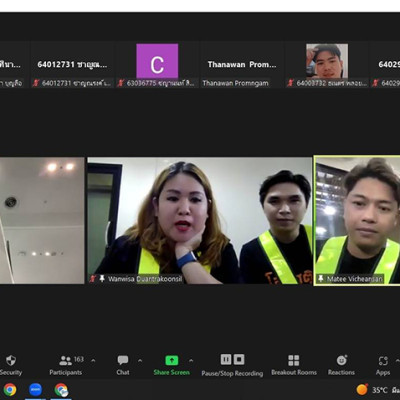Open Chrome from the taskbar
The height and width of the screenshot is (400, 400).
tap(10, 389)
